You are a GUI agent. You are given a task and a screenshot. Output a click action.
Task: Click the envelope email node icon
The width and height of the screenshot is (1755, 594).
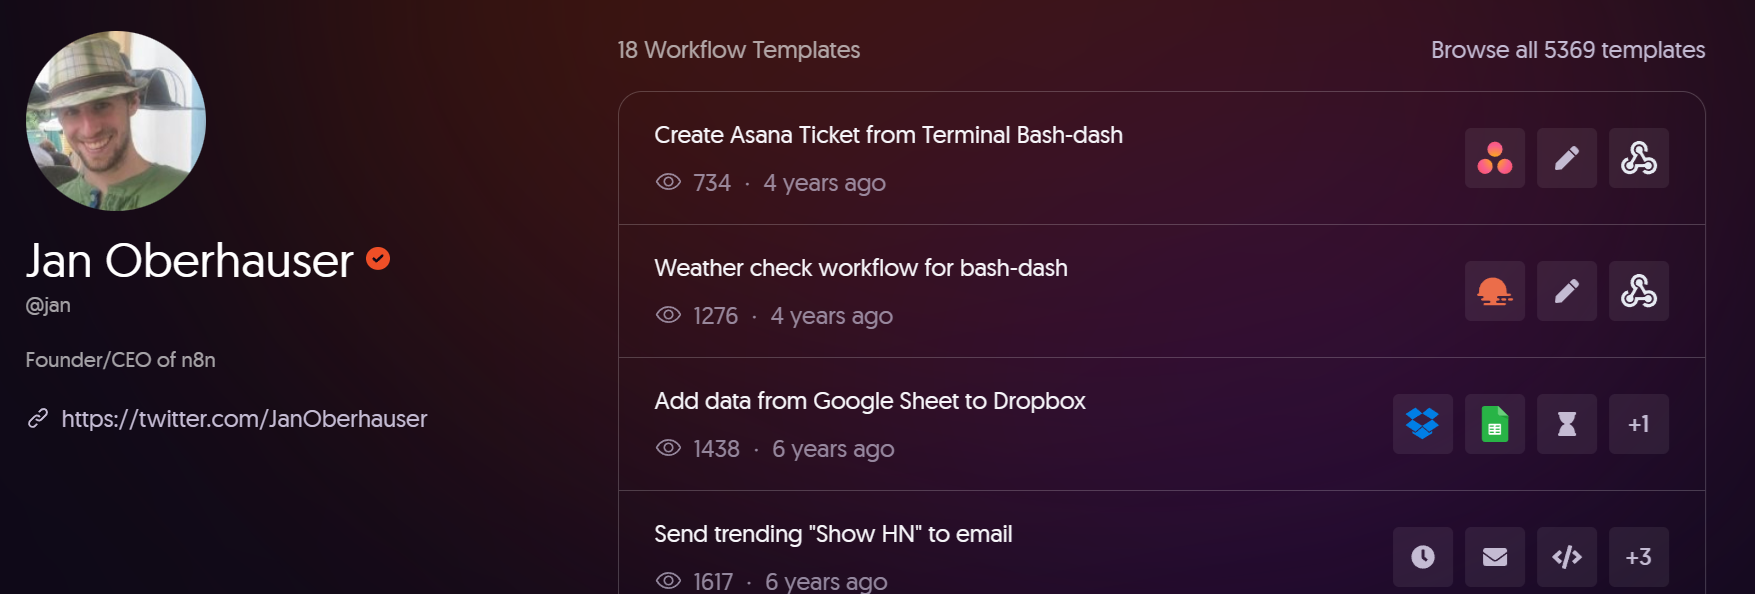pos(1494,557)
